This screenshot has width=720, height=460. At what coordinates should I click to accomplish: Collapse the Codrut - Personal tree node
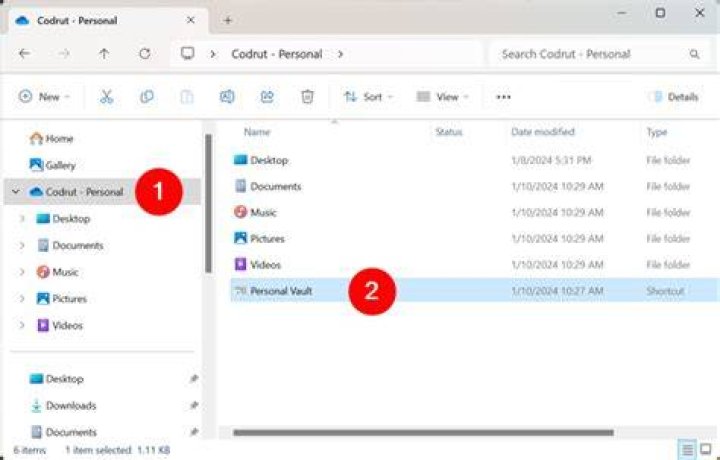[x=16, y=191]
